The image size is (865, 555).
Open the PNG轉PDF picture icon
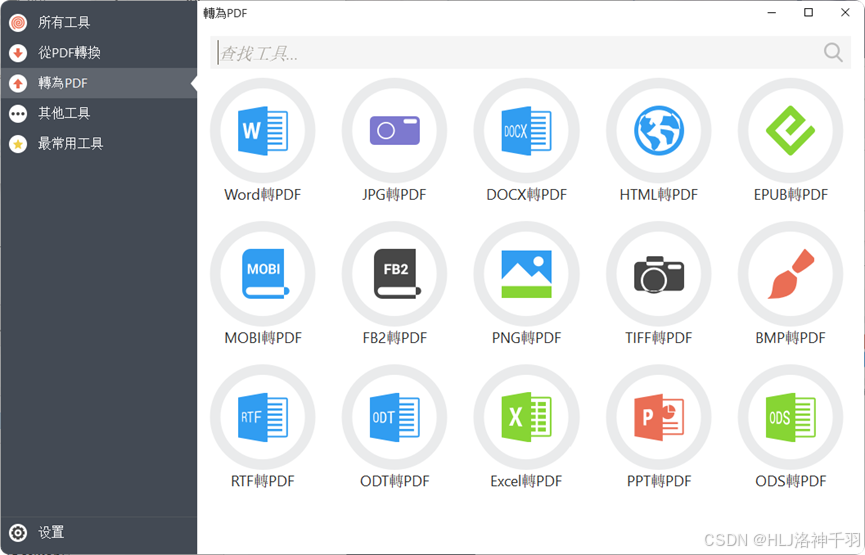526,274
